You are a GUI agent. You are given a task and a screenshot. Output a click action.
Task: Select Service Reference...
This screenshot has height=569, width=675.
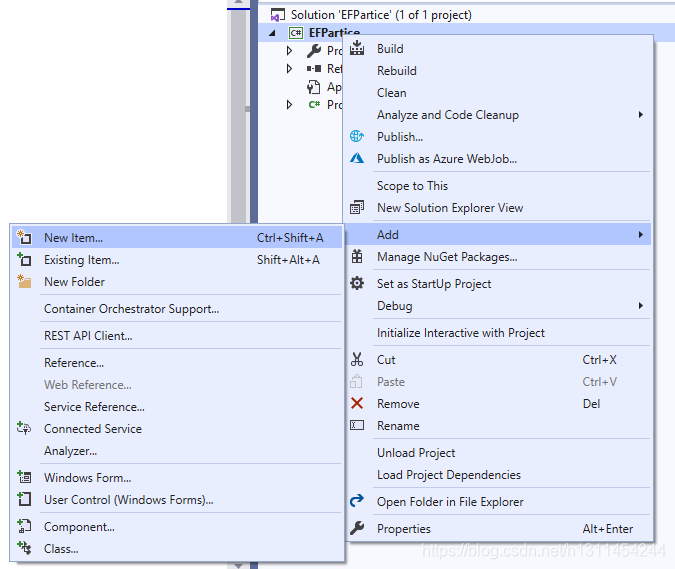[x=177, y=406]
